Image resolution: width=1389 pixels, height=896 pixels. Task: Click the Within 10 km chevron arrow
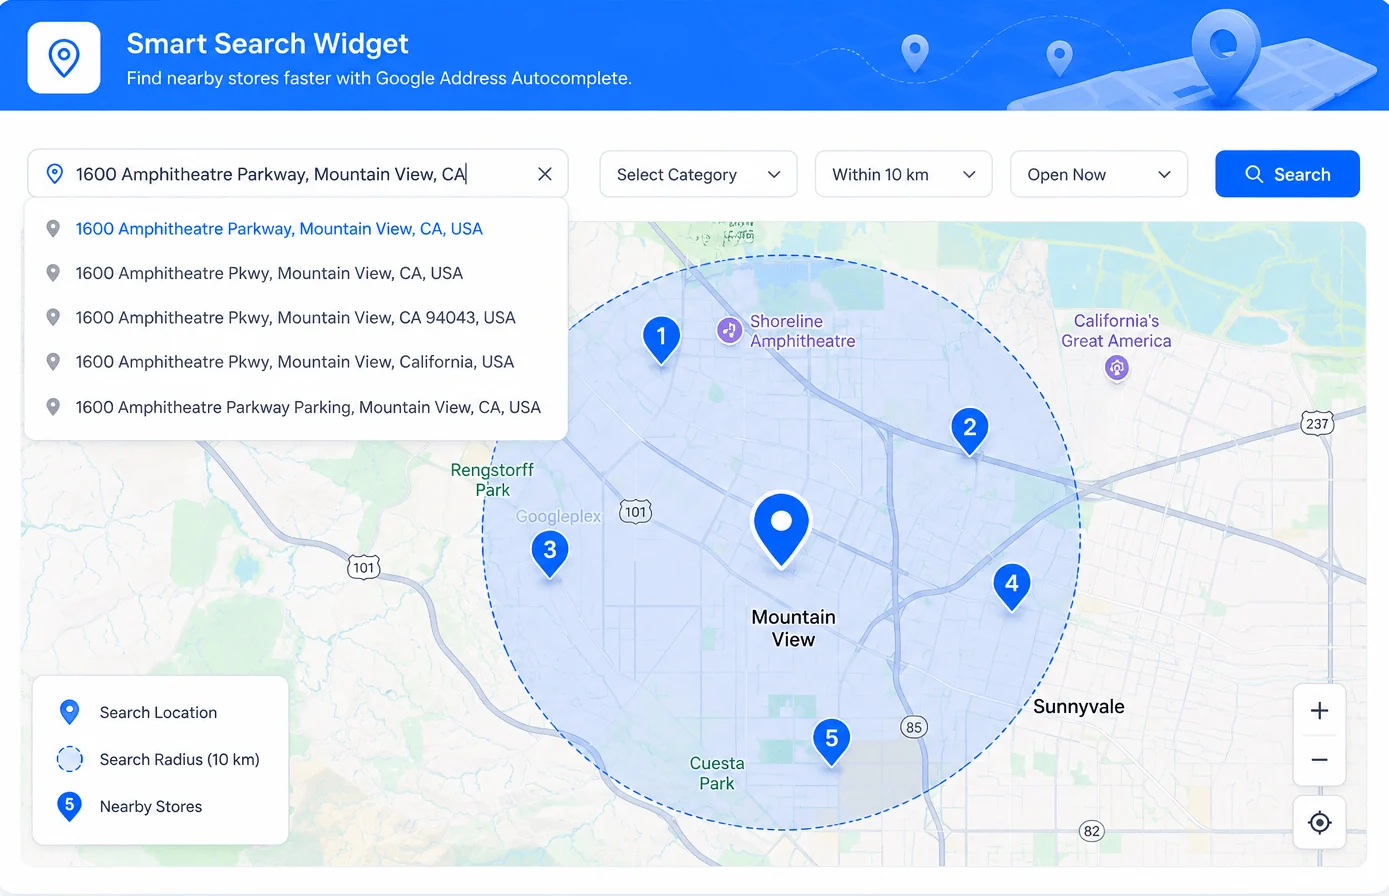point(969,174)
